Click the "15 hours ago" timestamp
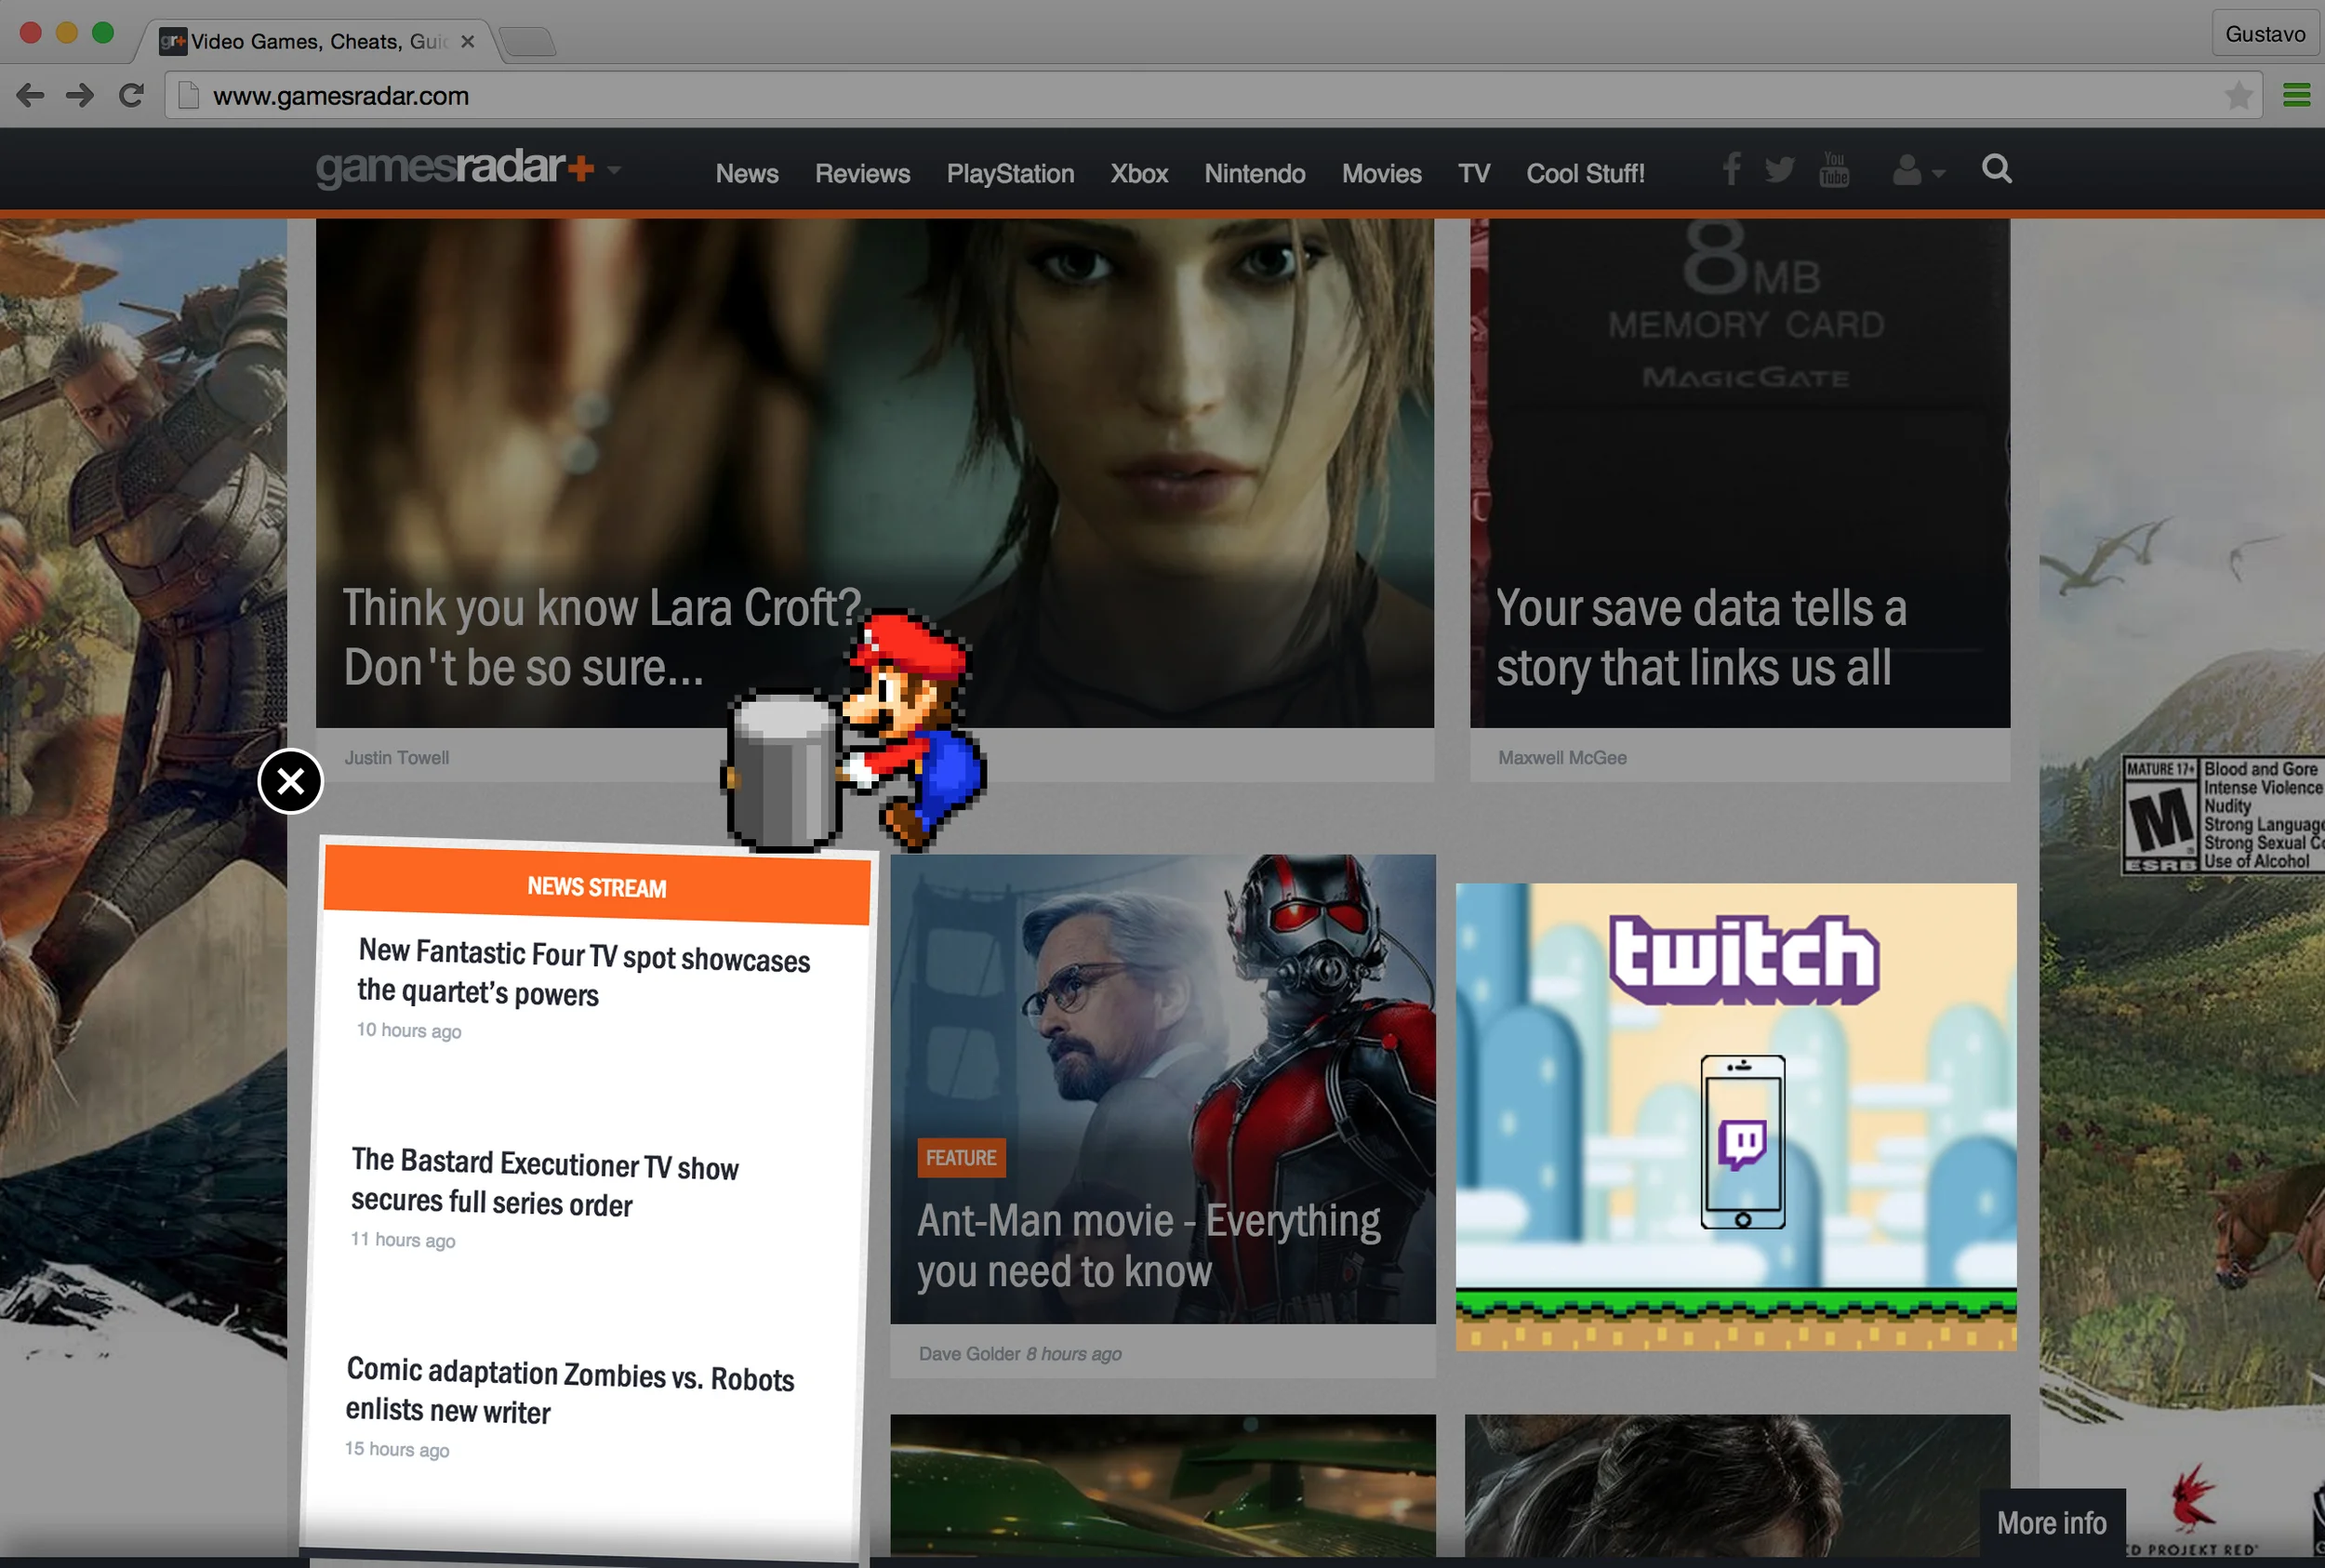Screen dimensions: 2325x1568 tap(397, 1449)
